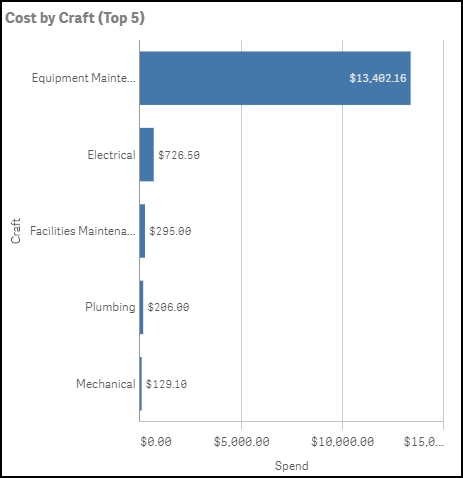Click the Equipment Mainte... craft label
Screen dimensions: 463x478
click(83, 78)
